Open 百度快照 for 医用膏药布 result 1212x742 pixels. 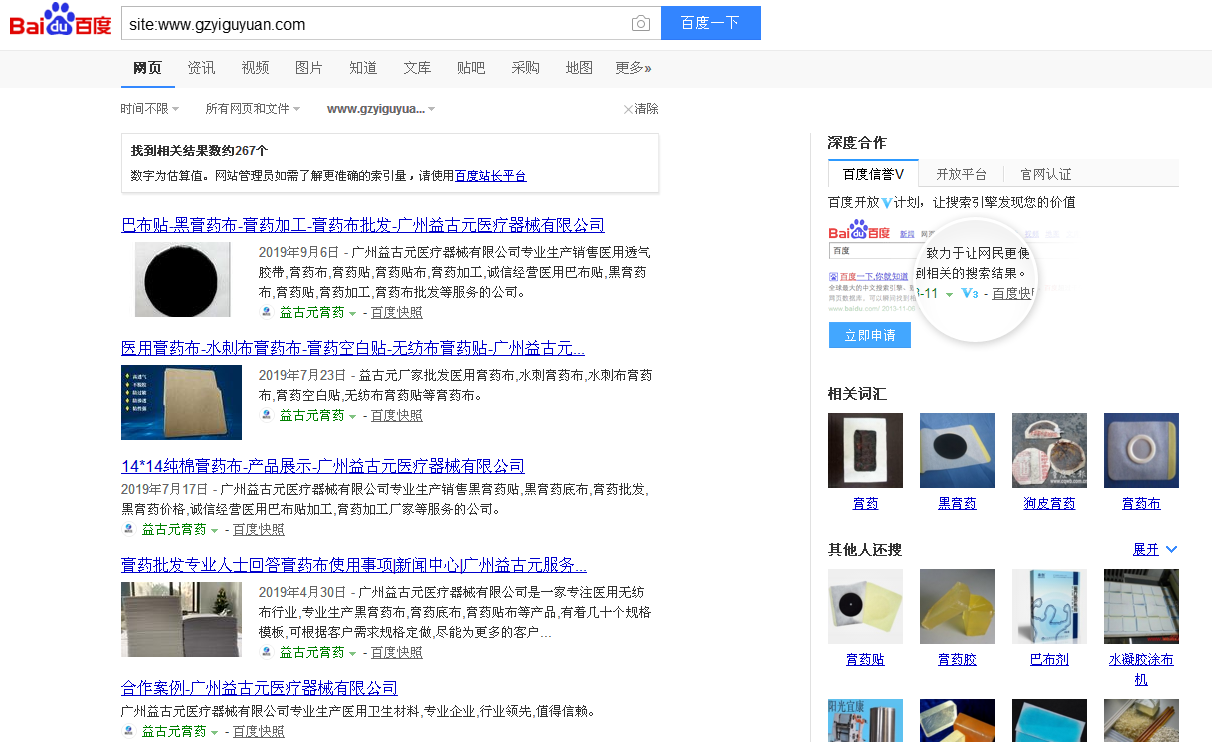tap(397, 415)
